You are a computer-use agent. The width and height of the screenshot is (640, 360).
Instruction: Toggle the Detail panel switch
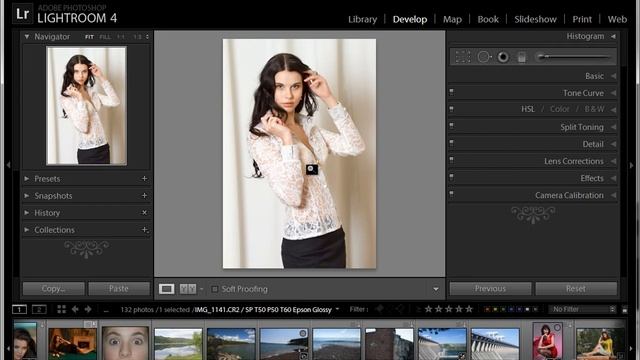pos(451,143)
